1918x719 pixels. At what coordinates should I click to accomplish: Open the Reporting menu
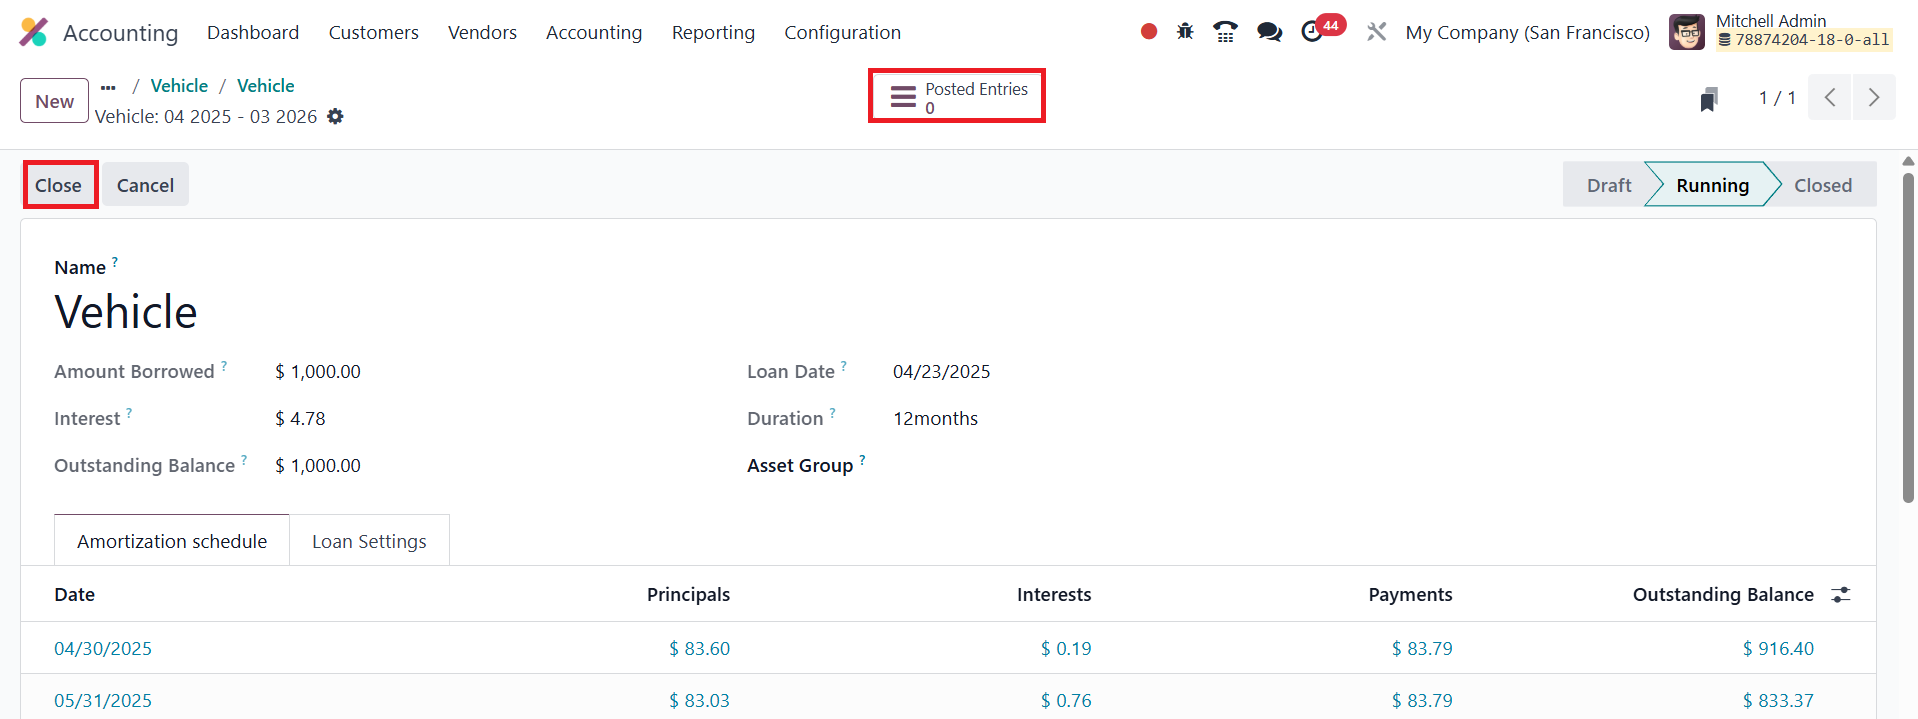pos(713,32)
